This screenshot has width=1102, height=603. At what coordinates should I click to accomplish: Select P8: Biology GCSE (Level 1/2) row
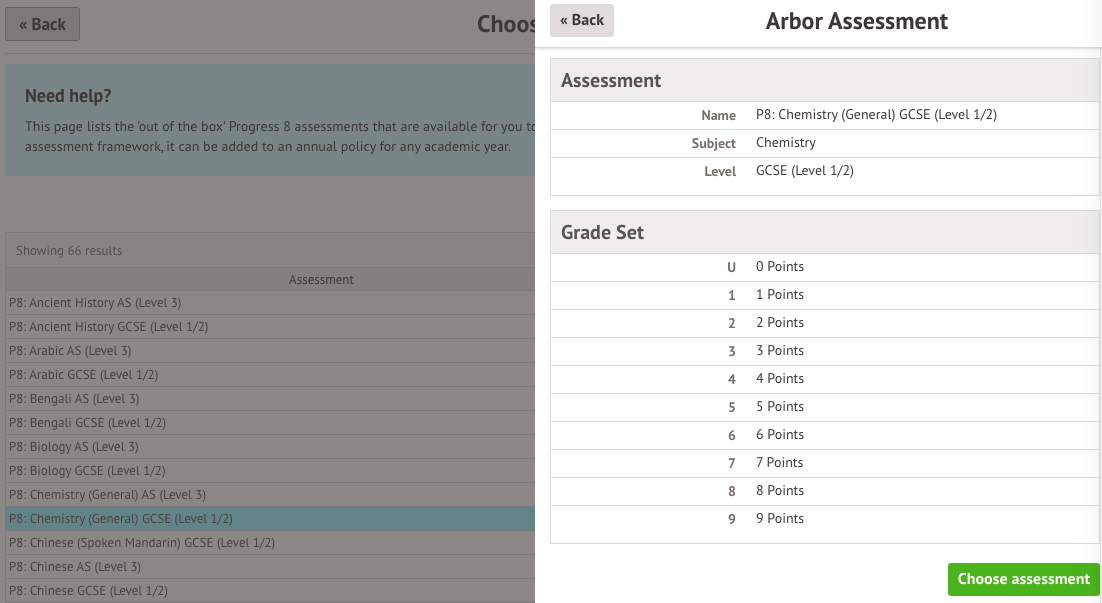[87, 471]
